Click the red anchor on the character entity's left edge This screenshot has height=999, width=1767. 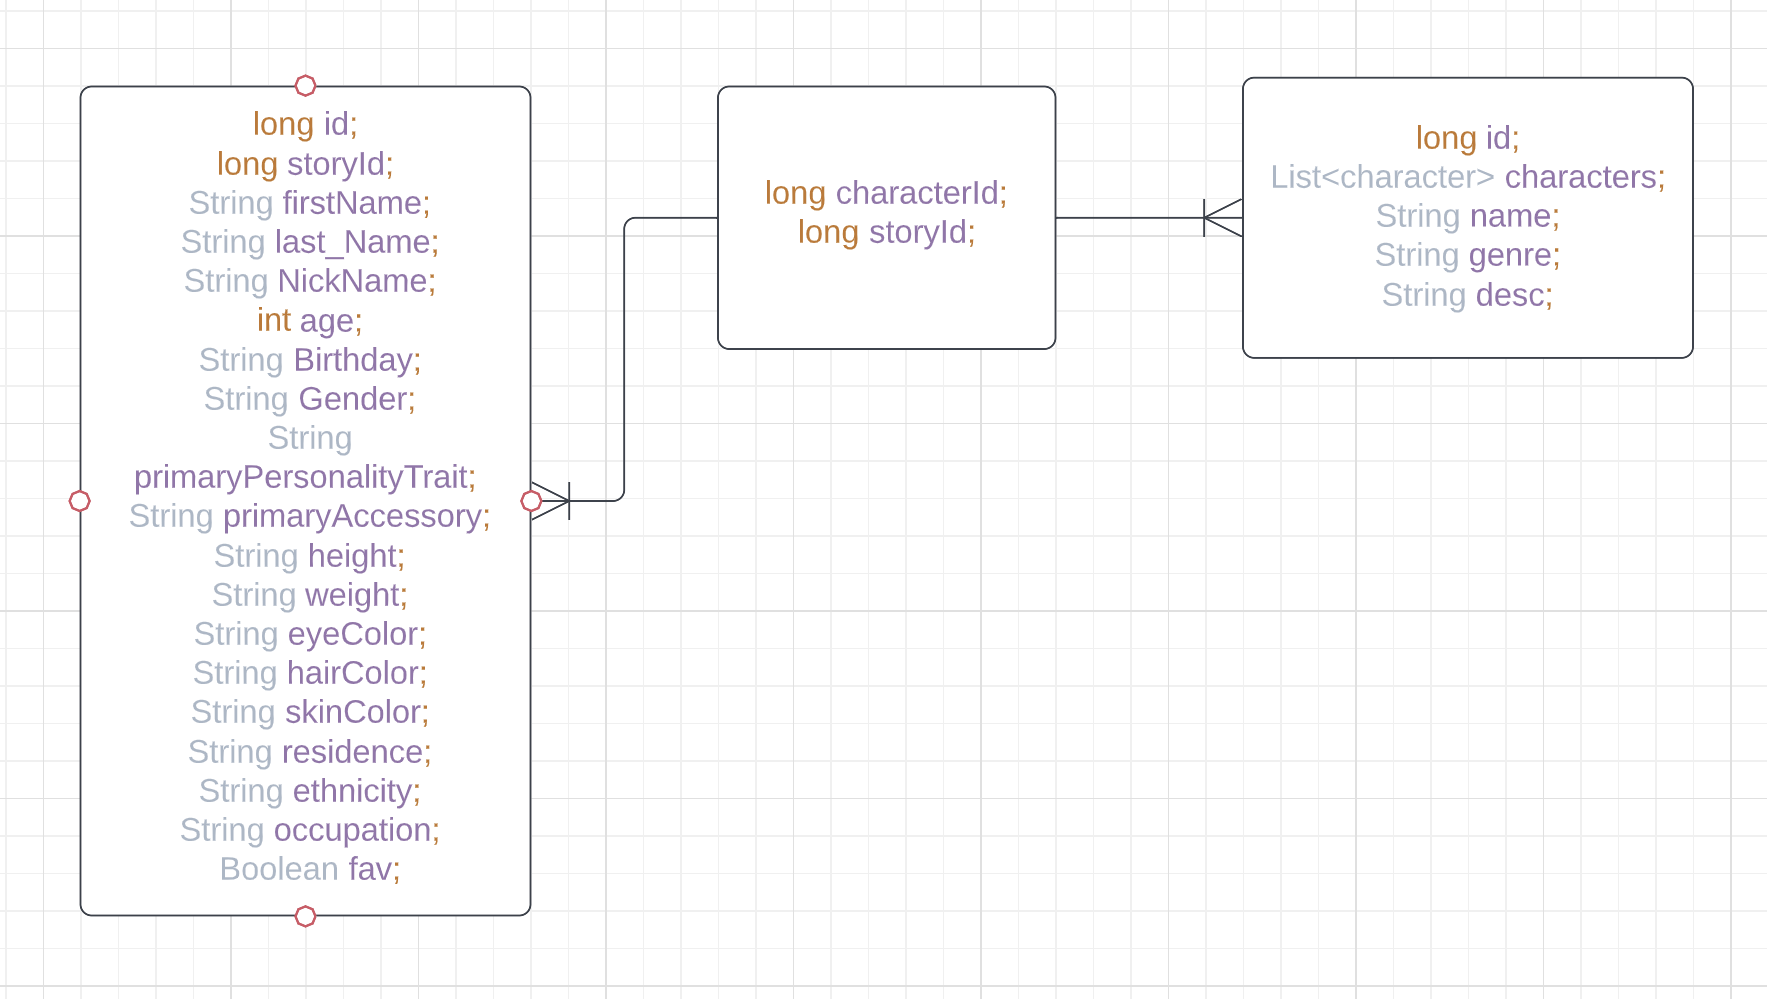[x=80, y=501]
